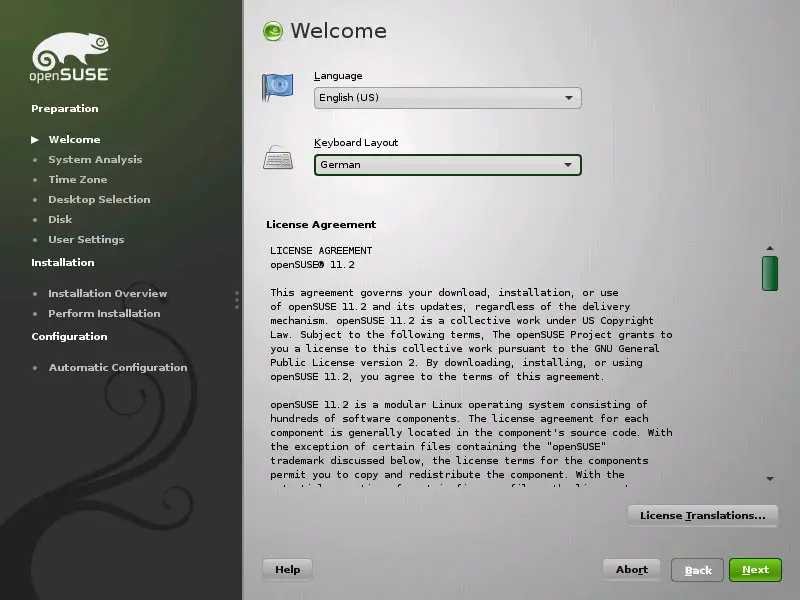
Task: Click the license scroll down arrow
Action: click(x=770, y=479)
